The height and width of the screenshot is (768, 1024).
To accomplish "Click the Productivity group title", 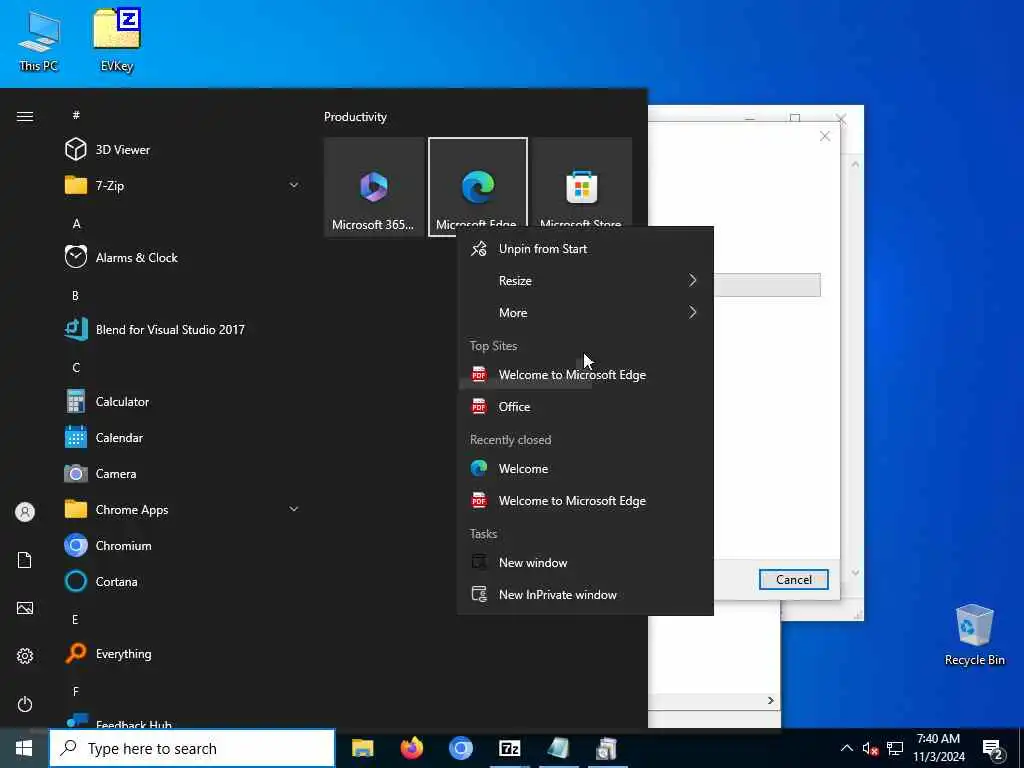I will coord(355,117).
